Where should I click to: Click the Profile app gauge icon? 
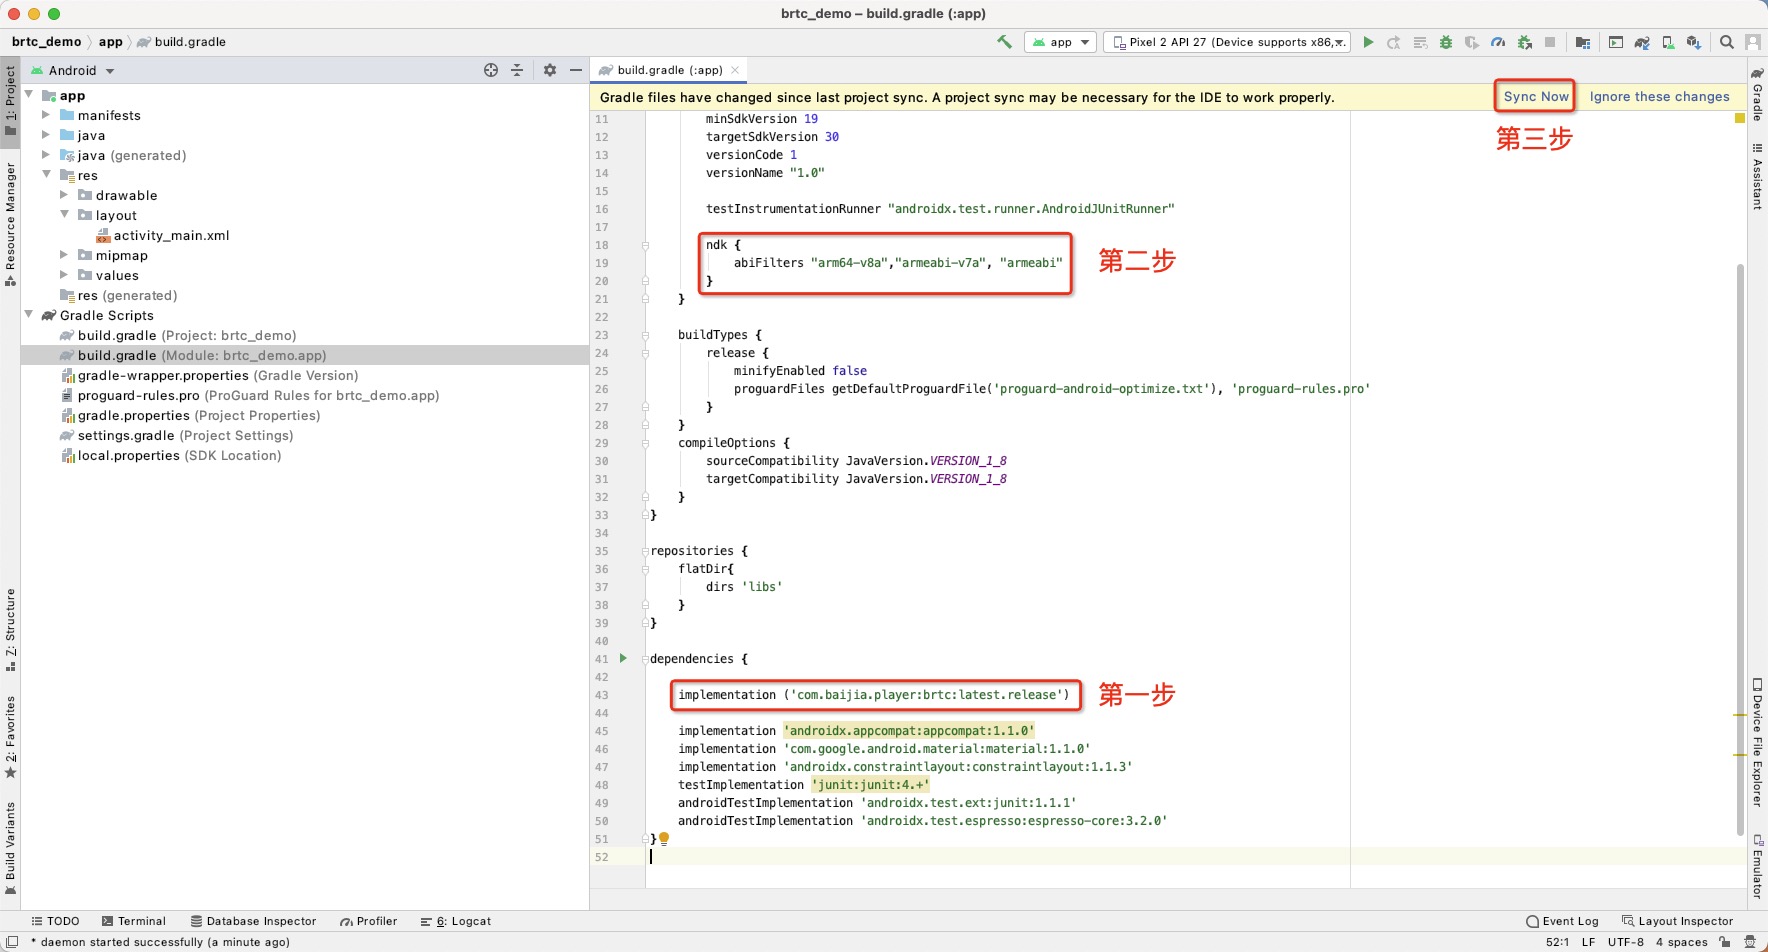pos(1498,42)
